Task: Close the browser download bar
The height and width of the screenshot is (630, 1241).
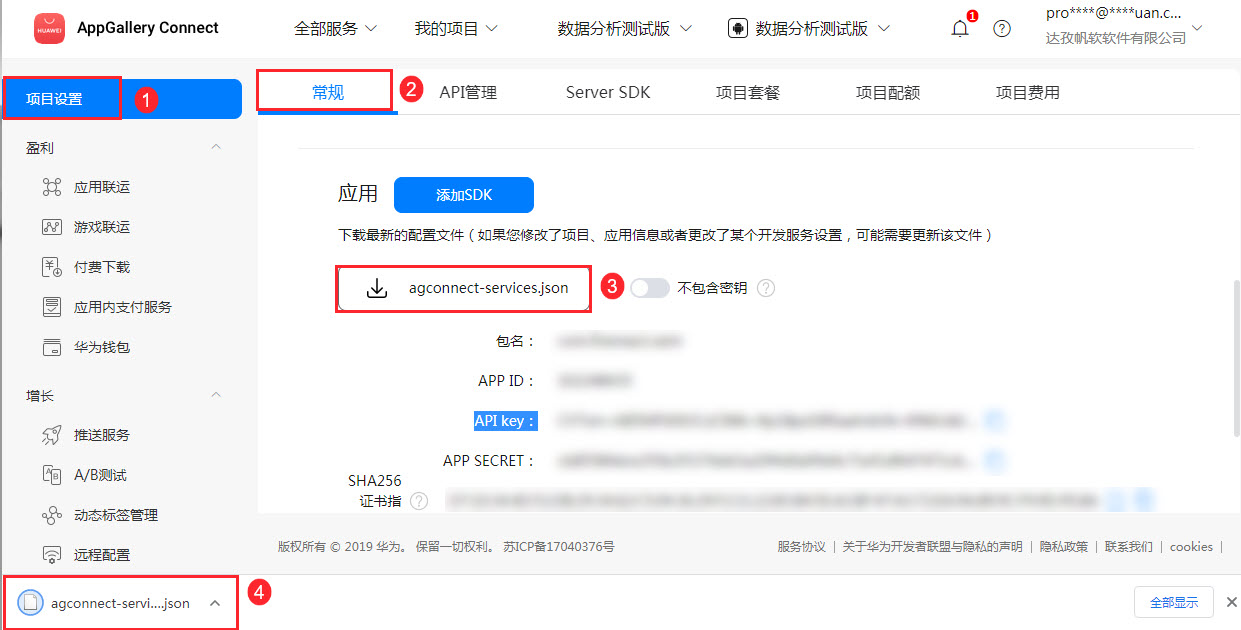Action: 1231,602
